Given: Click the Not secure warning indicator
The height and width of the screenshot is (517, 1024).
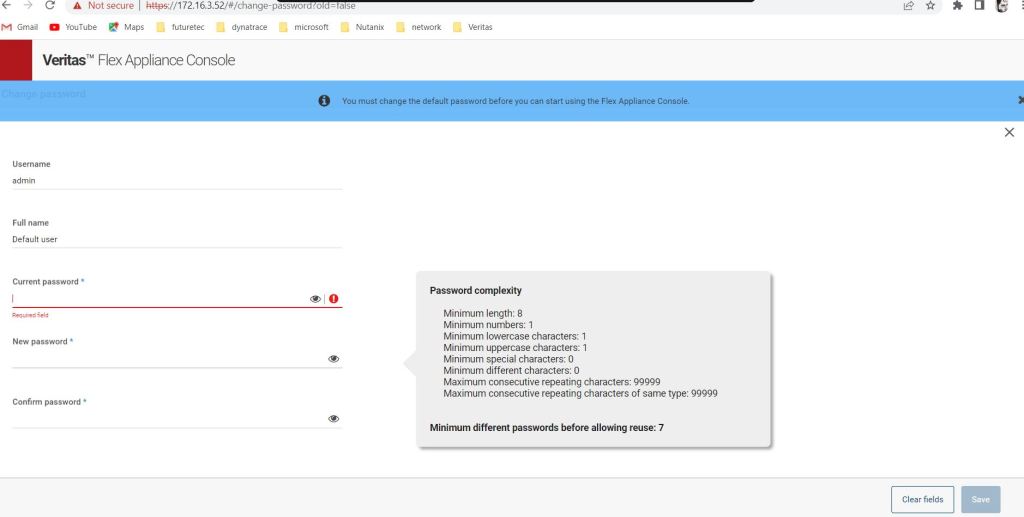Looking at the screenshot, I should [104, 6].
